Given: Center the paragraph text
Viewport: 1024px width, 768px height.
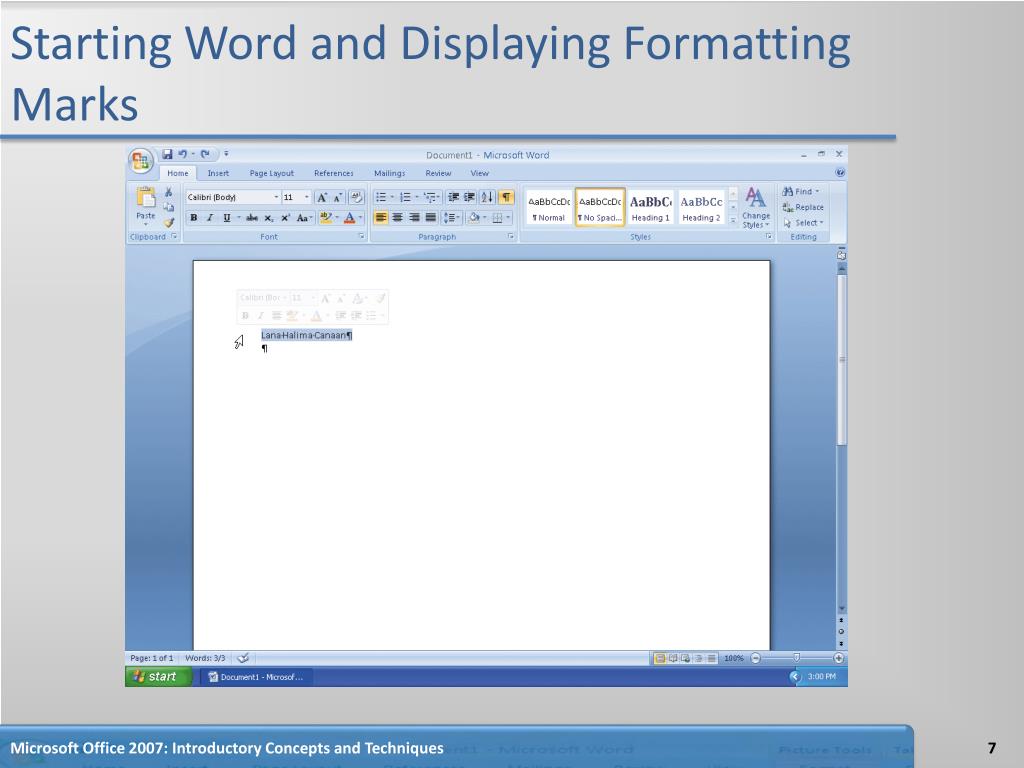Looking at the screenshot, I should 397,218.
